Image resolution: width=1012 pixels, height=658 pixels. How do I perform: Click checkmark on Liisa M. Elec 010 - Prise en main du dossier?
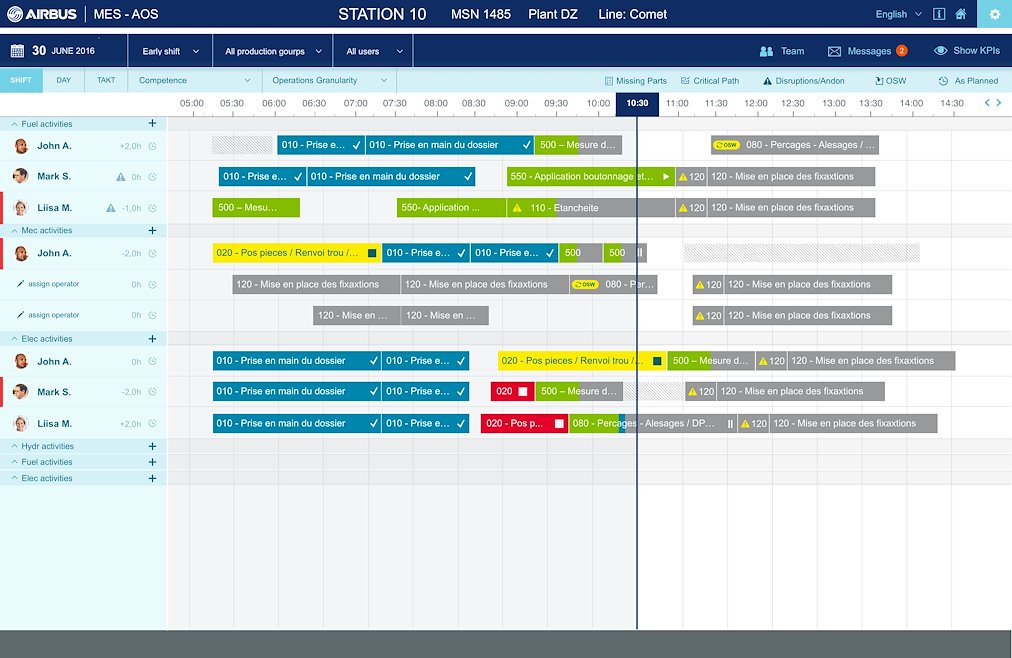tap(373, 424)
